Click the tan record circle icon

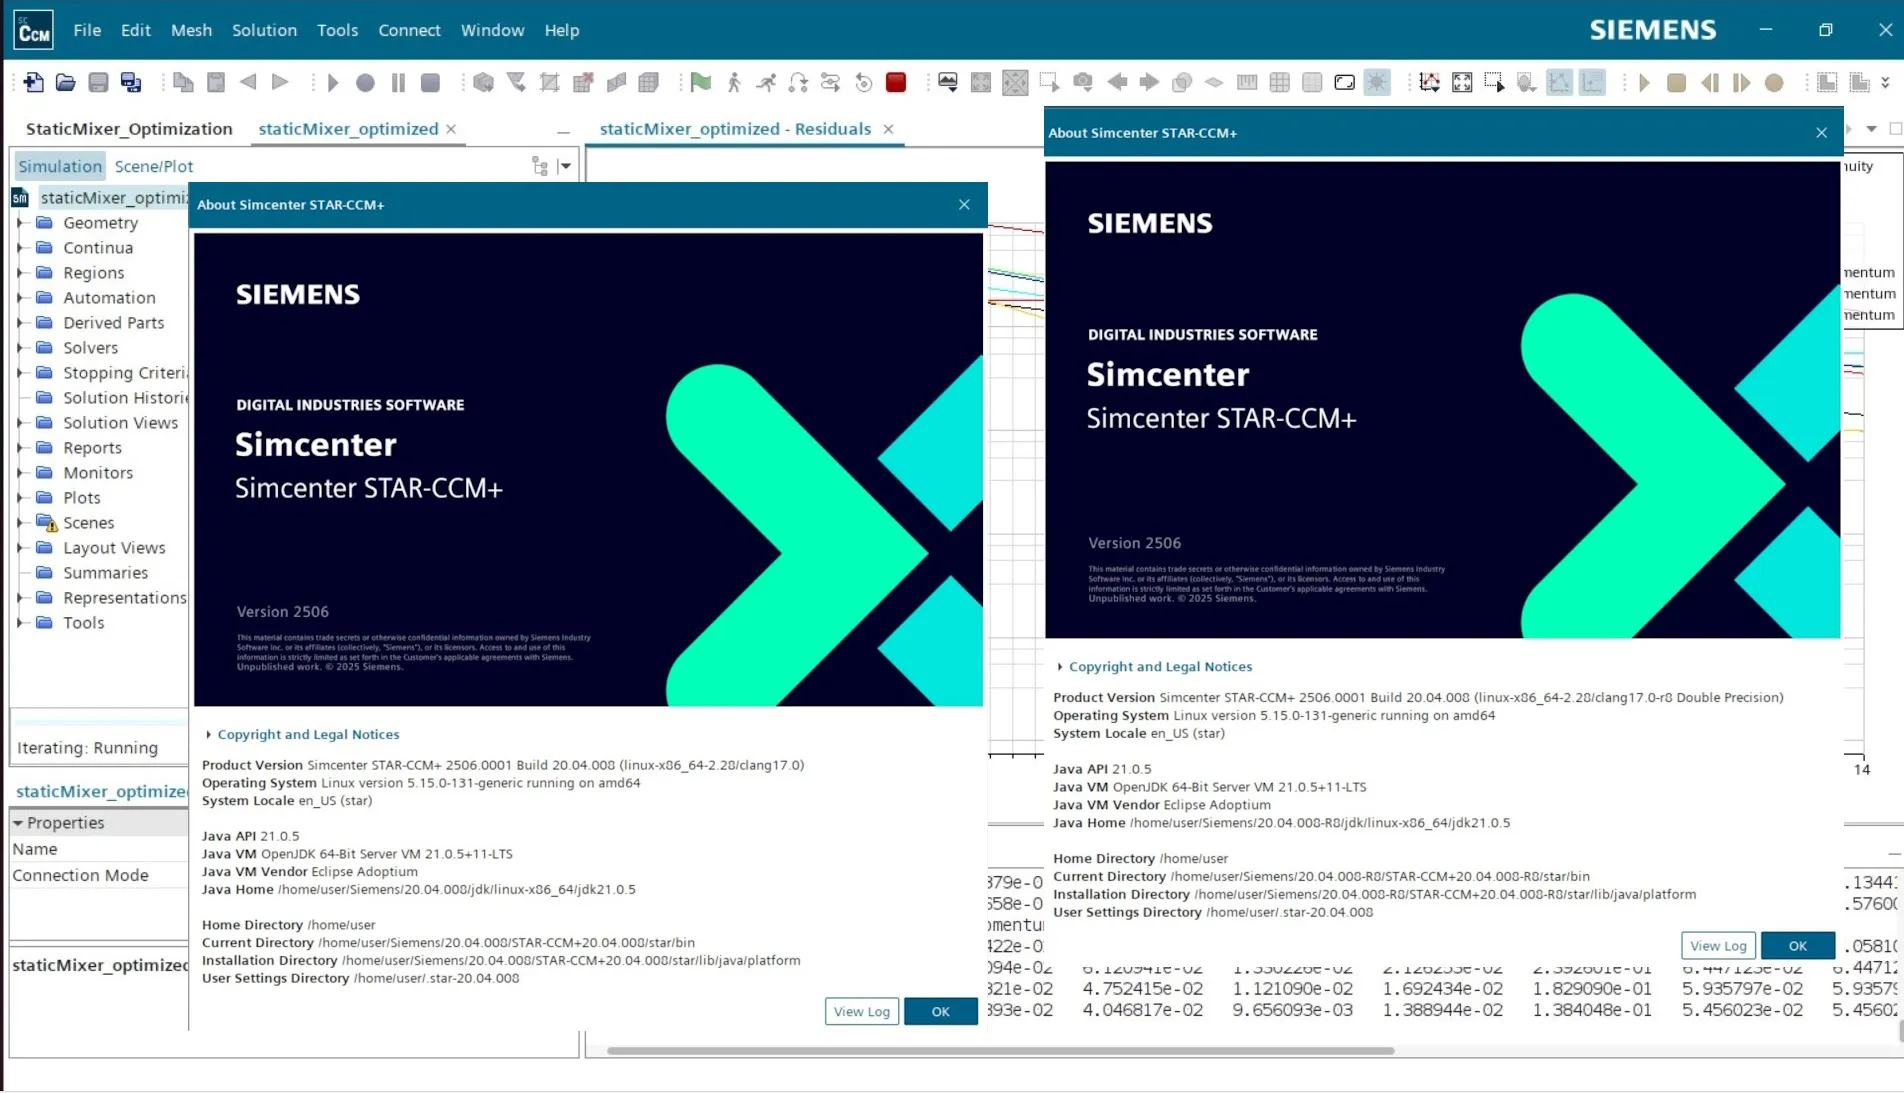pos(1774,83)
